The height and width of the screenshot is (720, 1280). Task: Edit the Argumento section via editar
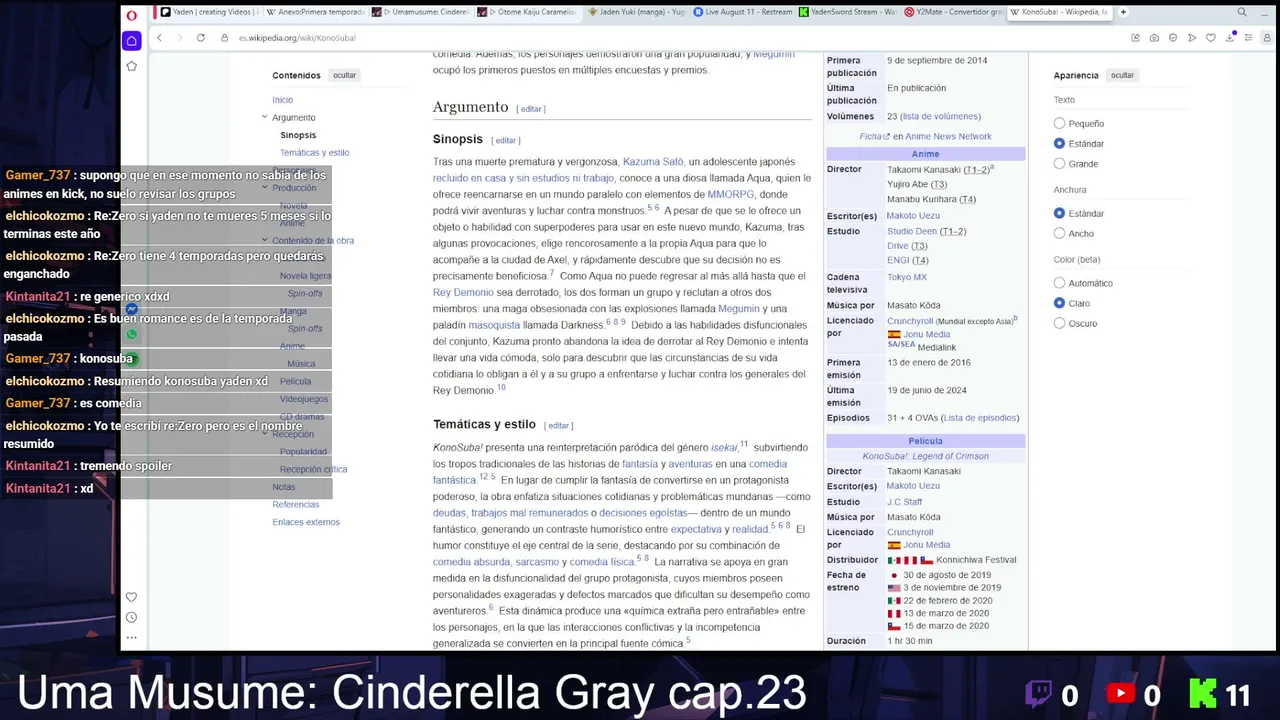(x=531, y=109)
